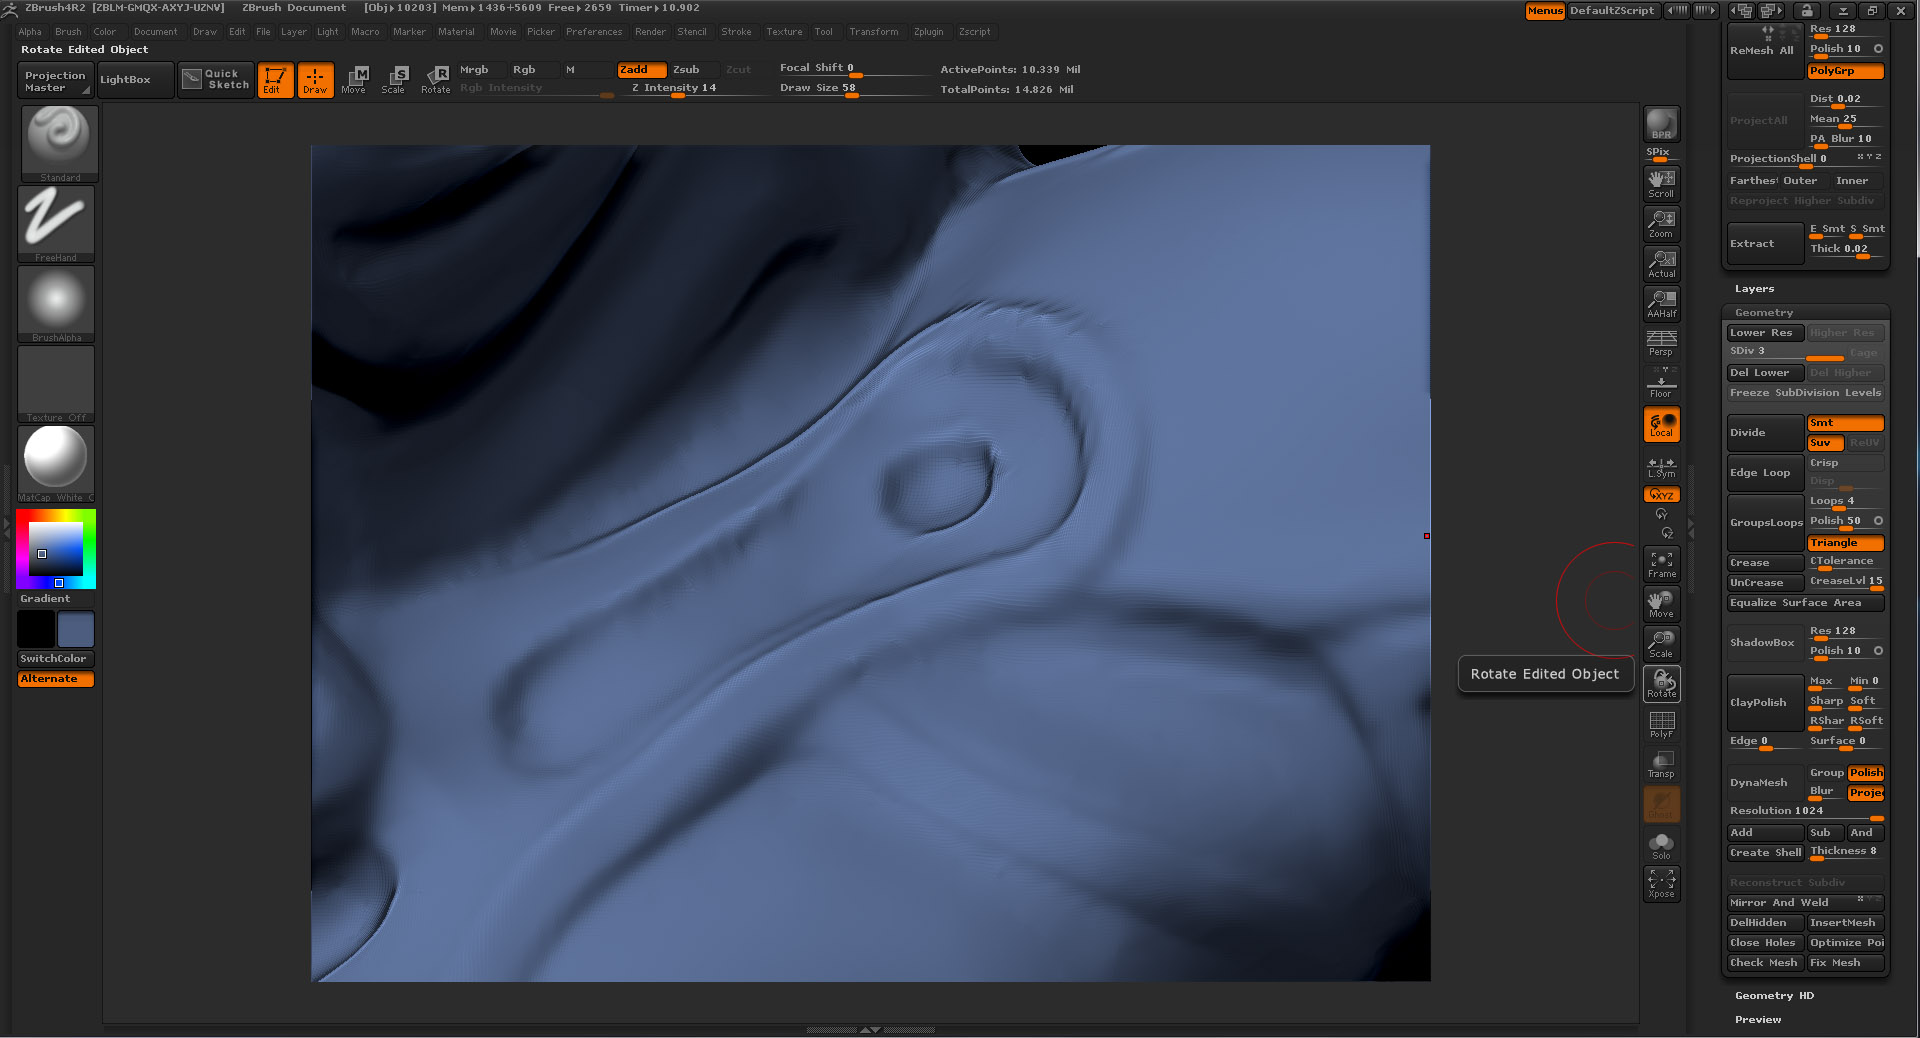Select the MatCap White material sphere
This screenshot has height=1038, width=1920.
point(55,460)
